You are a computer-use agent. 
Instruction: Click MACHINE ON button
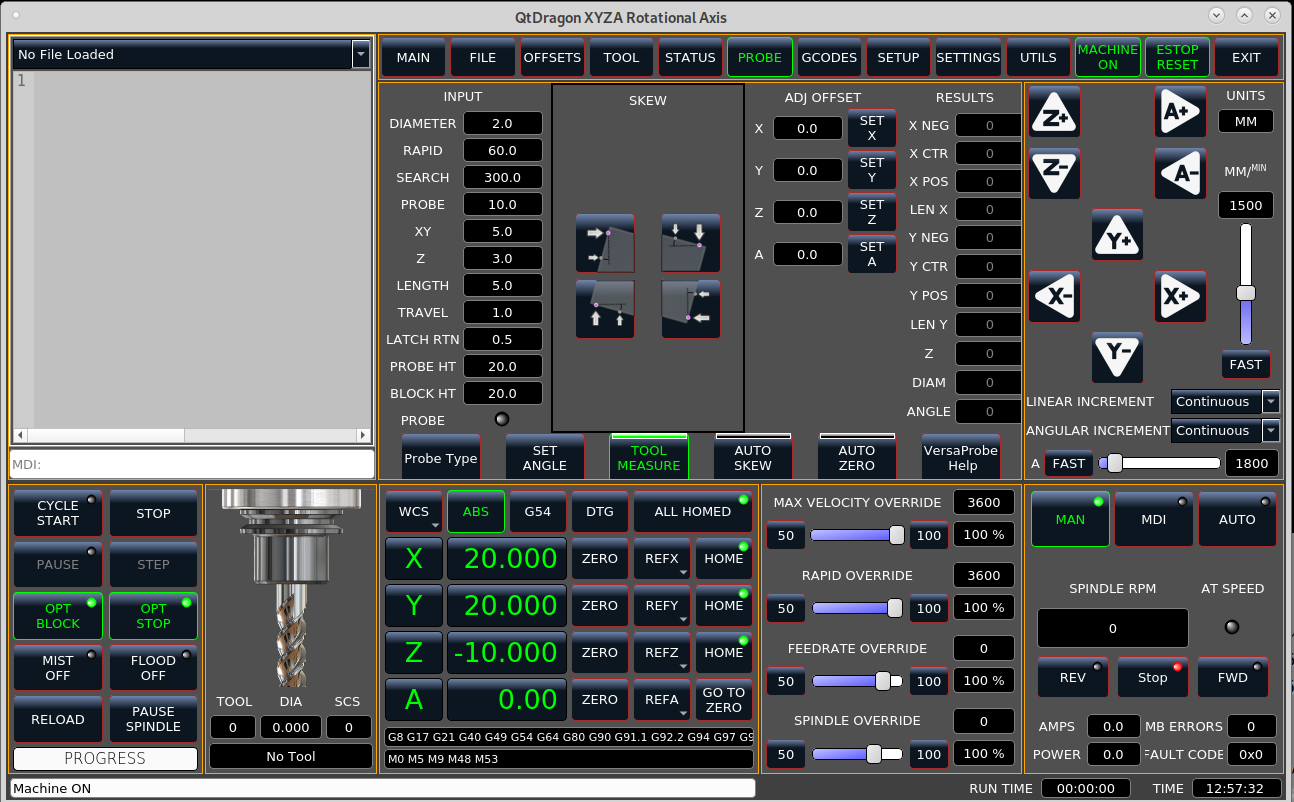(1108, 58)
